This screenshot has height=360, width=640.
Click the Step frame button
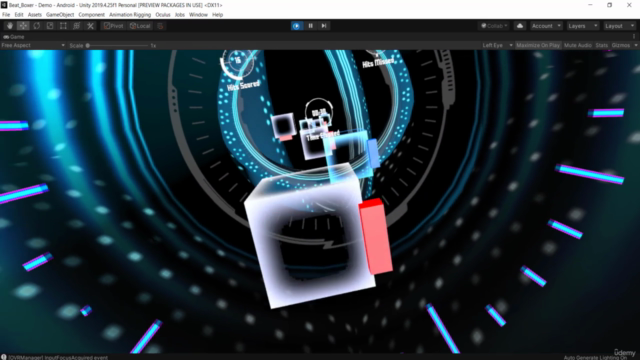[324, 26]
